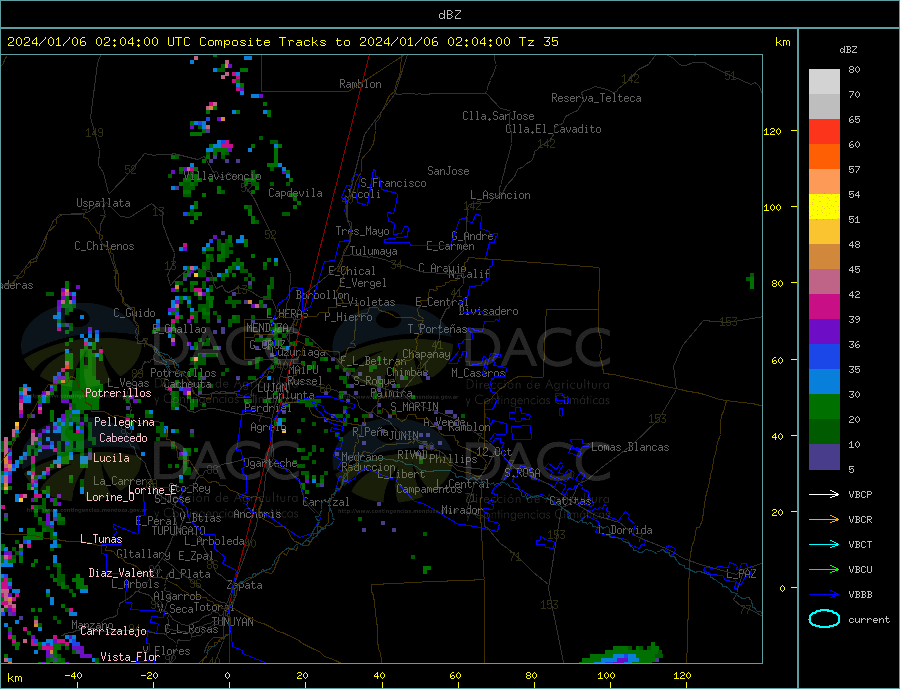
Task: Pick the dark blue swatch between 36 and 35
Action: click(x=824, y=357)
